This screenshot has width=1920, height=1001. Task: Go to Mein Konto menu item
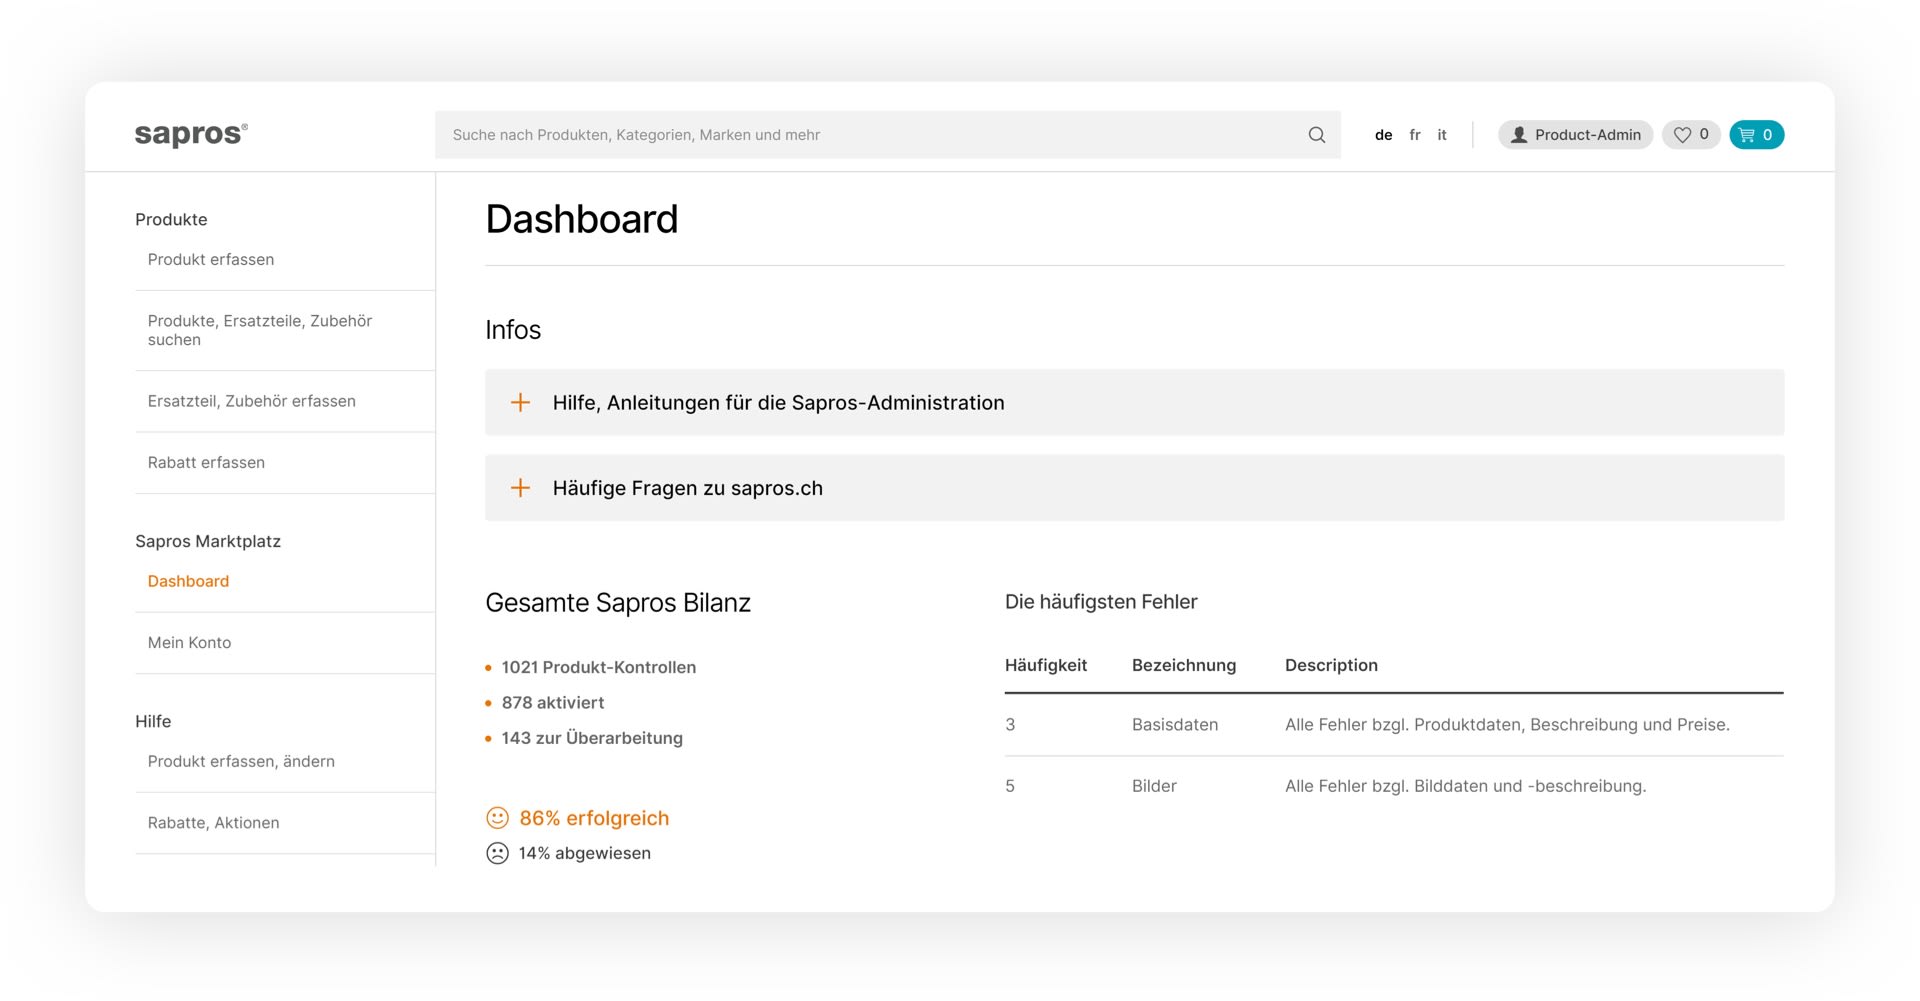click(189, 642)
